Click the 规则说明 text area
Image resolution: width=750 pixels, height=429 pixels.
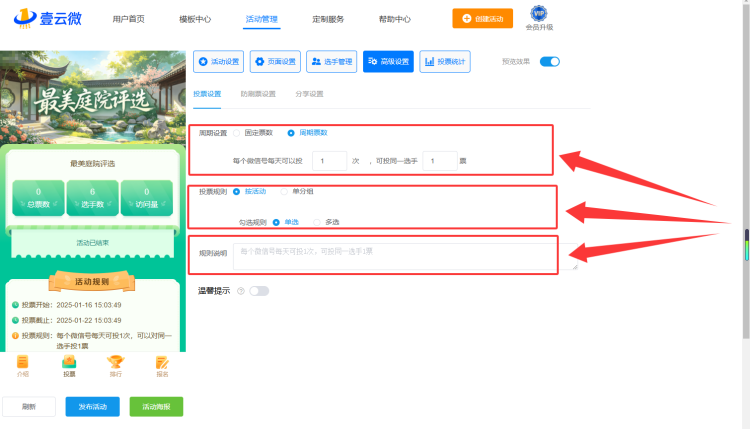(x=405, y=256)
